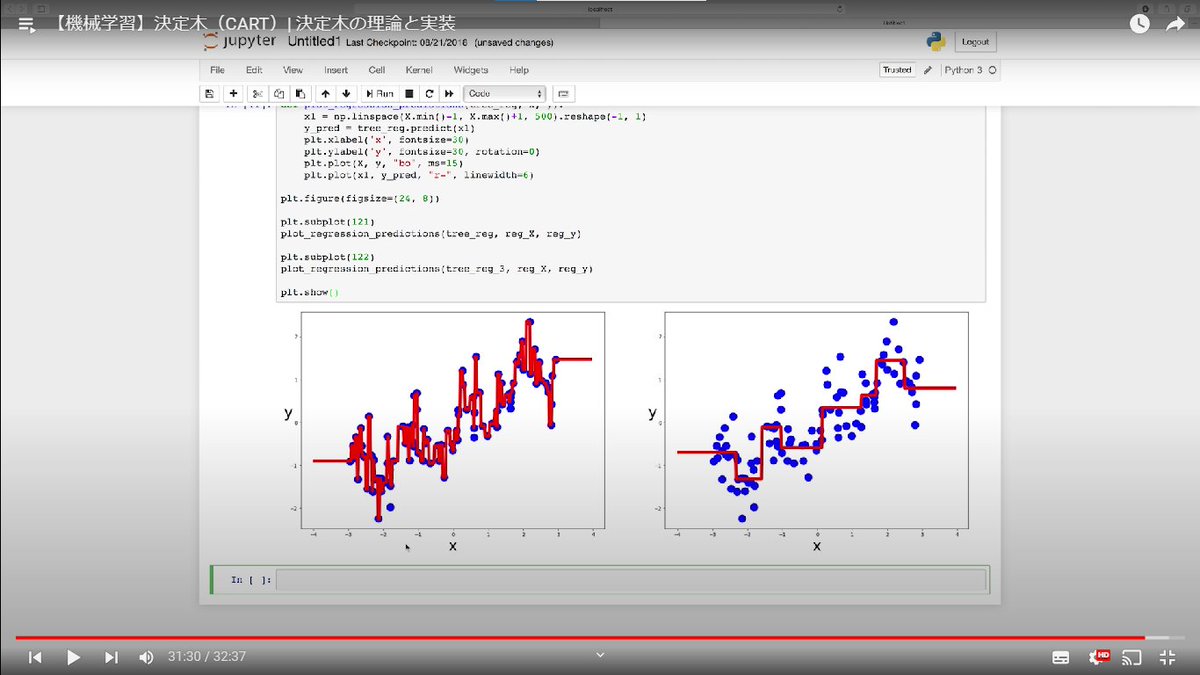Play the video
1200x675 pixels.
72,657
